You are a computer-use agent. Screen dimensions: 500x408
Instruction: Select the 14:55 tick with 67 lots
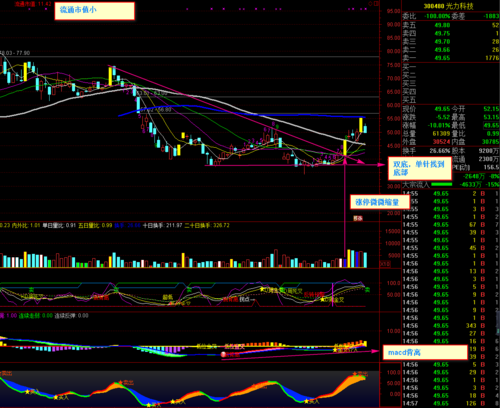click(451, 225)
